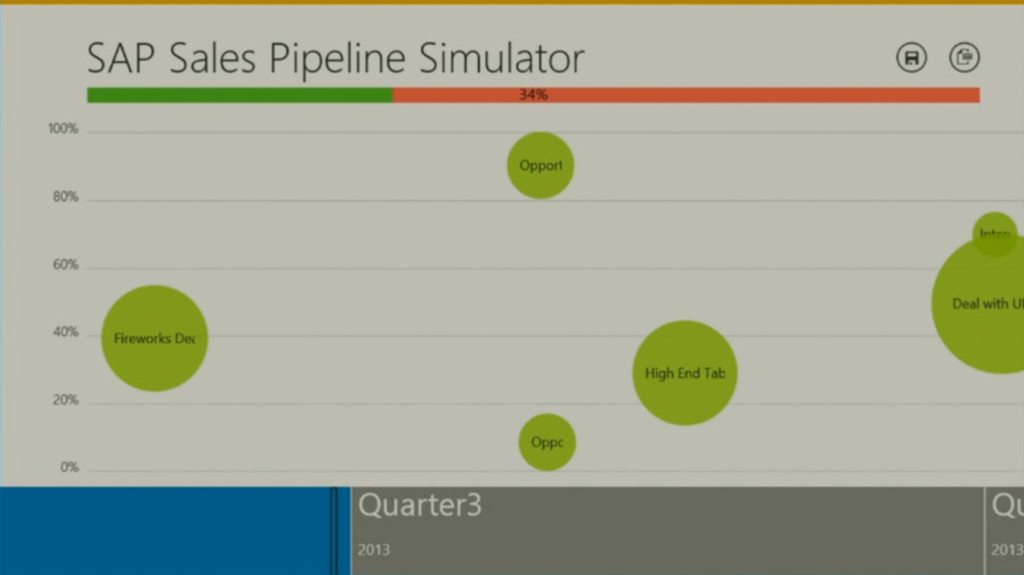This screenshot has width=1024, height=575.
Task: Select the Quarter3 2013 timeline tile
Action: (x=667, y=531)
